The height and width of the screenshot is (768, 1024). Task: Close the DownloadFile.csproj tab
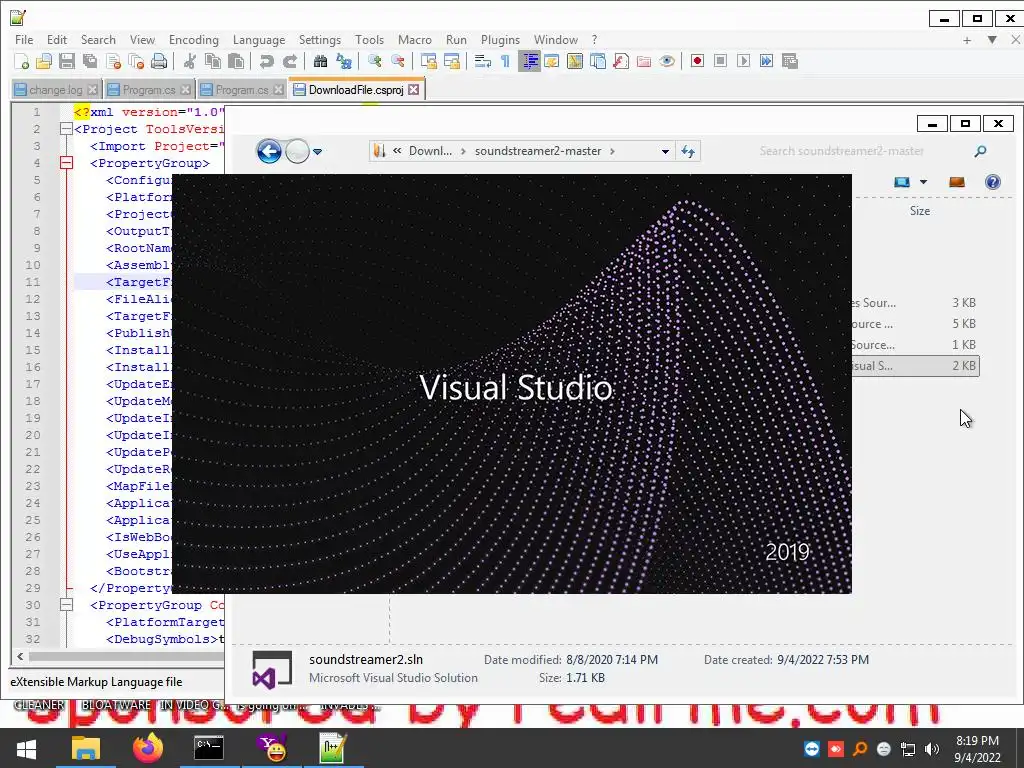414,89
